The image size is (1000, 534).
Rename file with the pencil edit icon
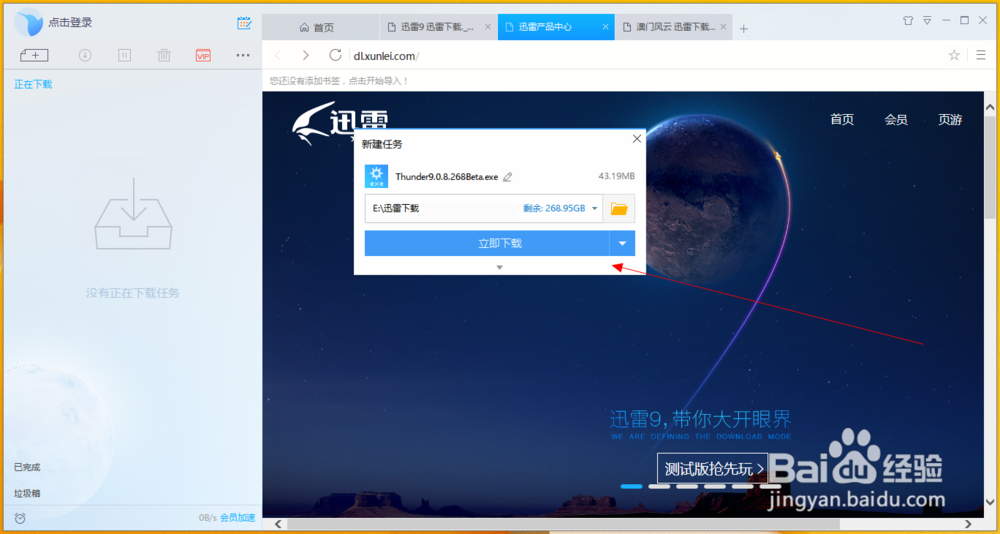508,177
